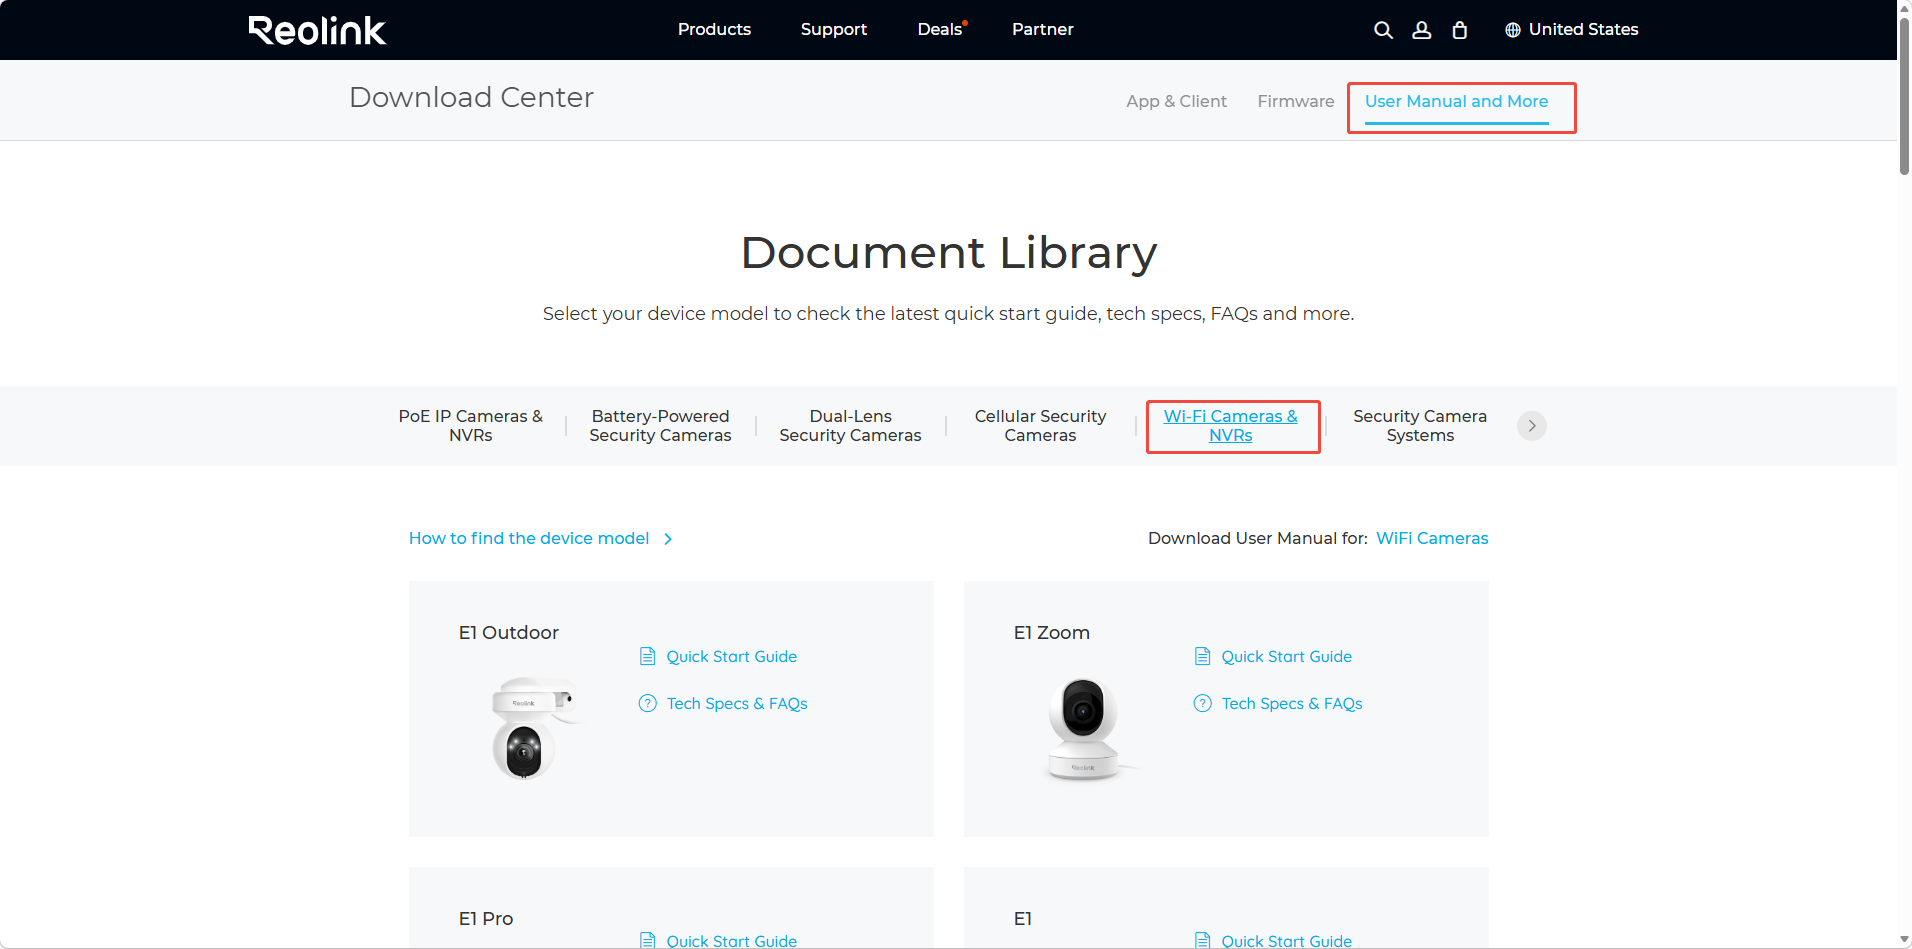The width and height of the screenshot is (1912, 949).
Task: Open the search magnifier icon
Action: coord(1383,30)
